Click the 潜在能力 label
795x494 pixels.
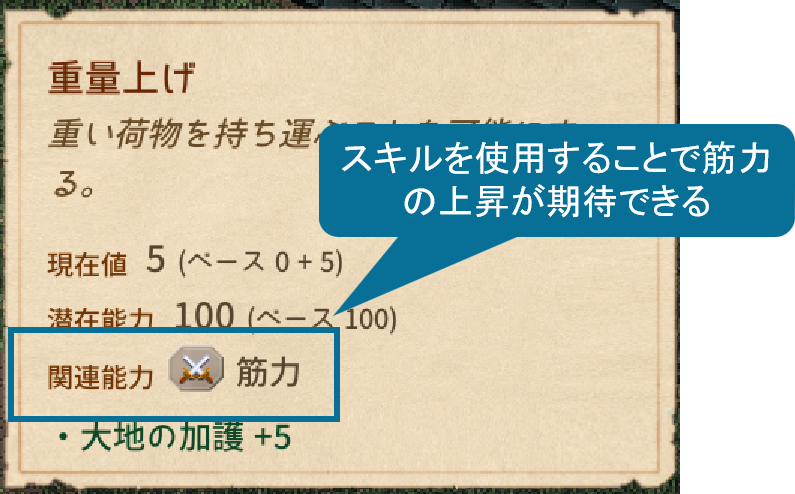[x=100, y=319]
